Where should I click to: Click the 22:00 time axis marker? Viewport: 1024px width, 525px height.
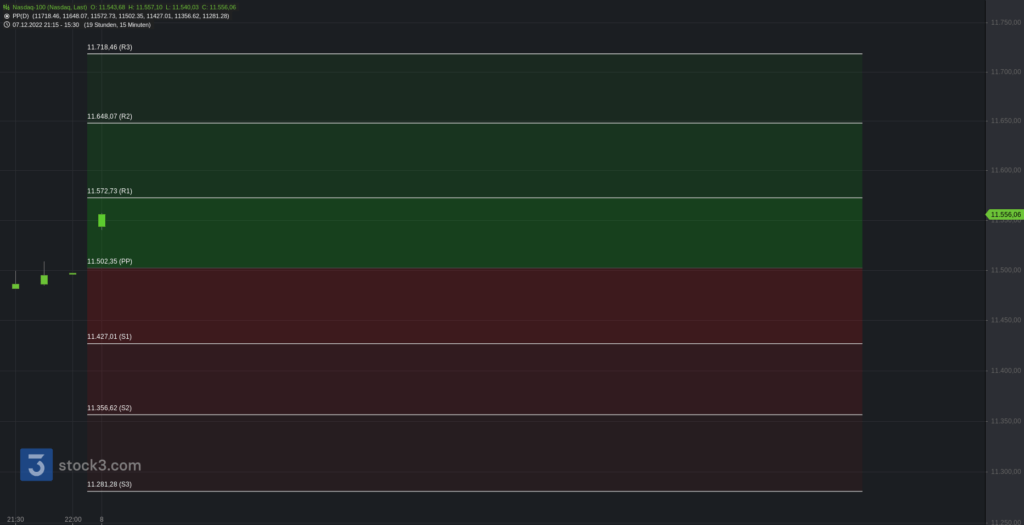click(x=72, y=519)
